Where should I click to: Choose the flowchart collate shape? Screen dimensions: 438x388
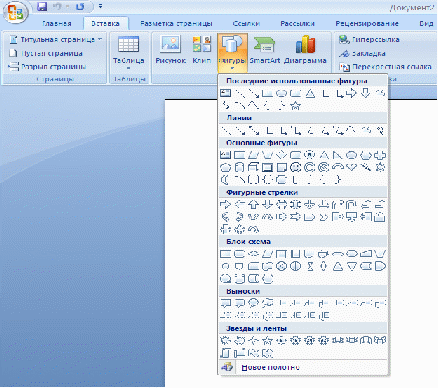(x=310, y=266)
